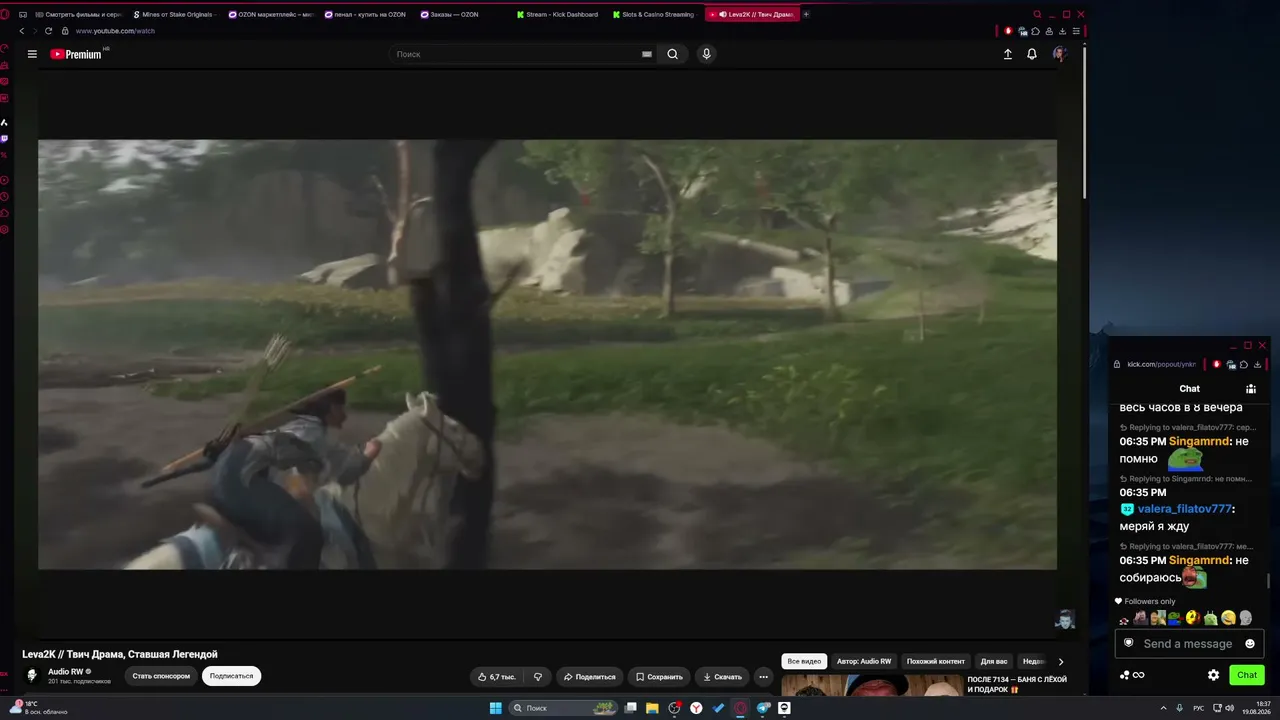Open a new browser tab with plus

coord(806,14)
